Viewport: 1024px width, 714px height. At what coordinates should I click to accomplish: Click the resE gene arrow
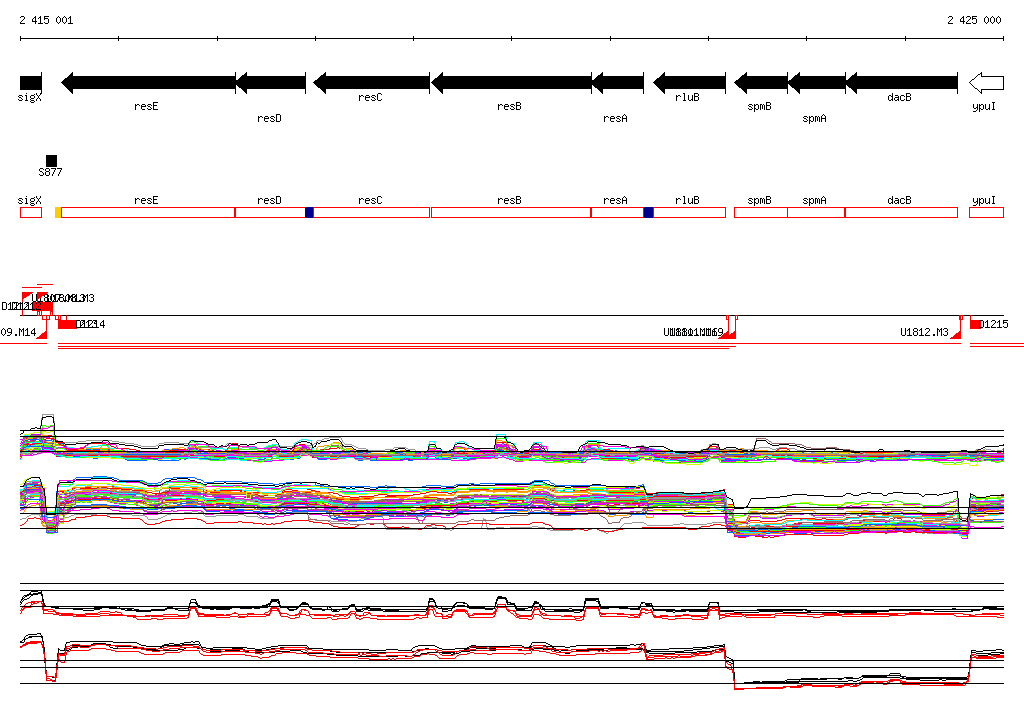pyautogui.click(x=148, y=83)
